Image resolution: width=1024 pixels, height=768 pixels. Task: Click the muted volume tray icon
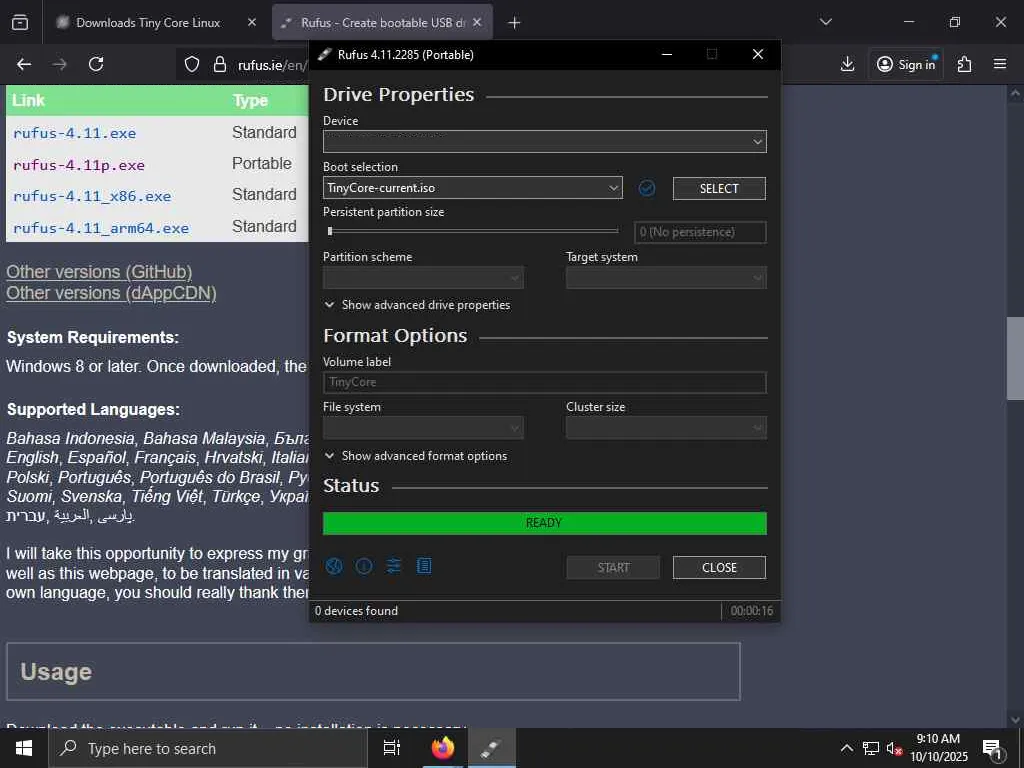click(x=894, y=748)
